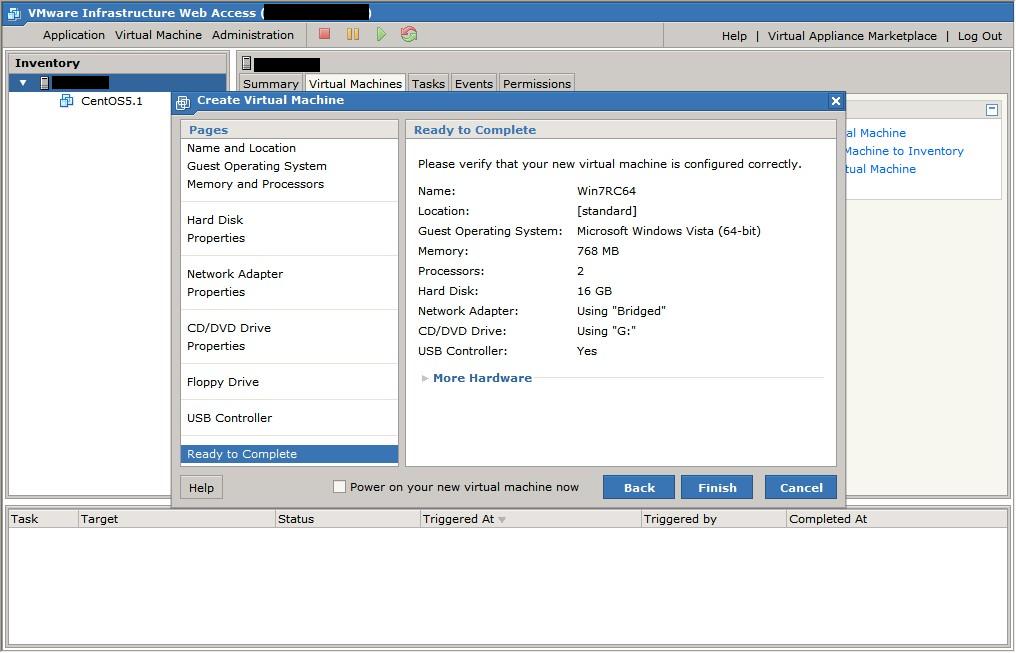
Task: Click the orange Suspend pause icon
Action: [352, 34]
